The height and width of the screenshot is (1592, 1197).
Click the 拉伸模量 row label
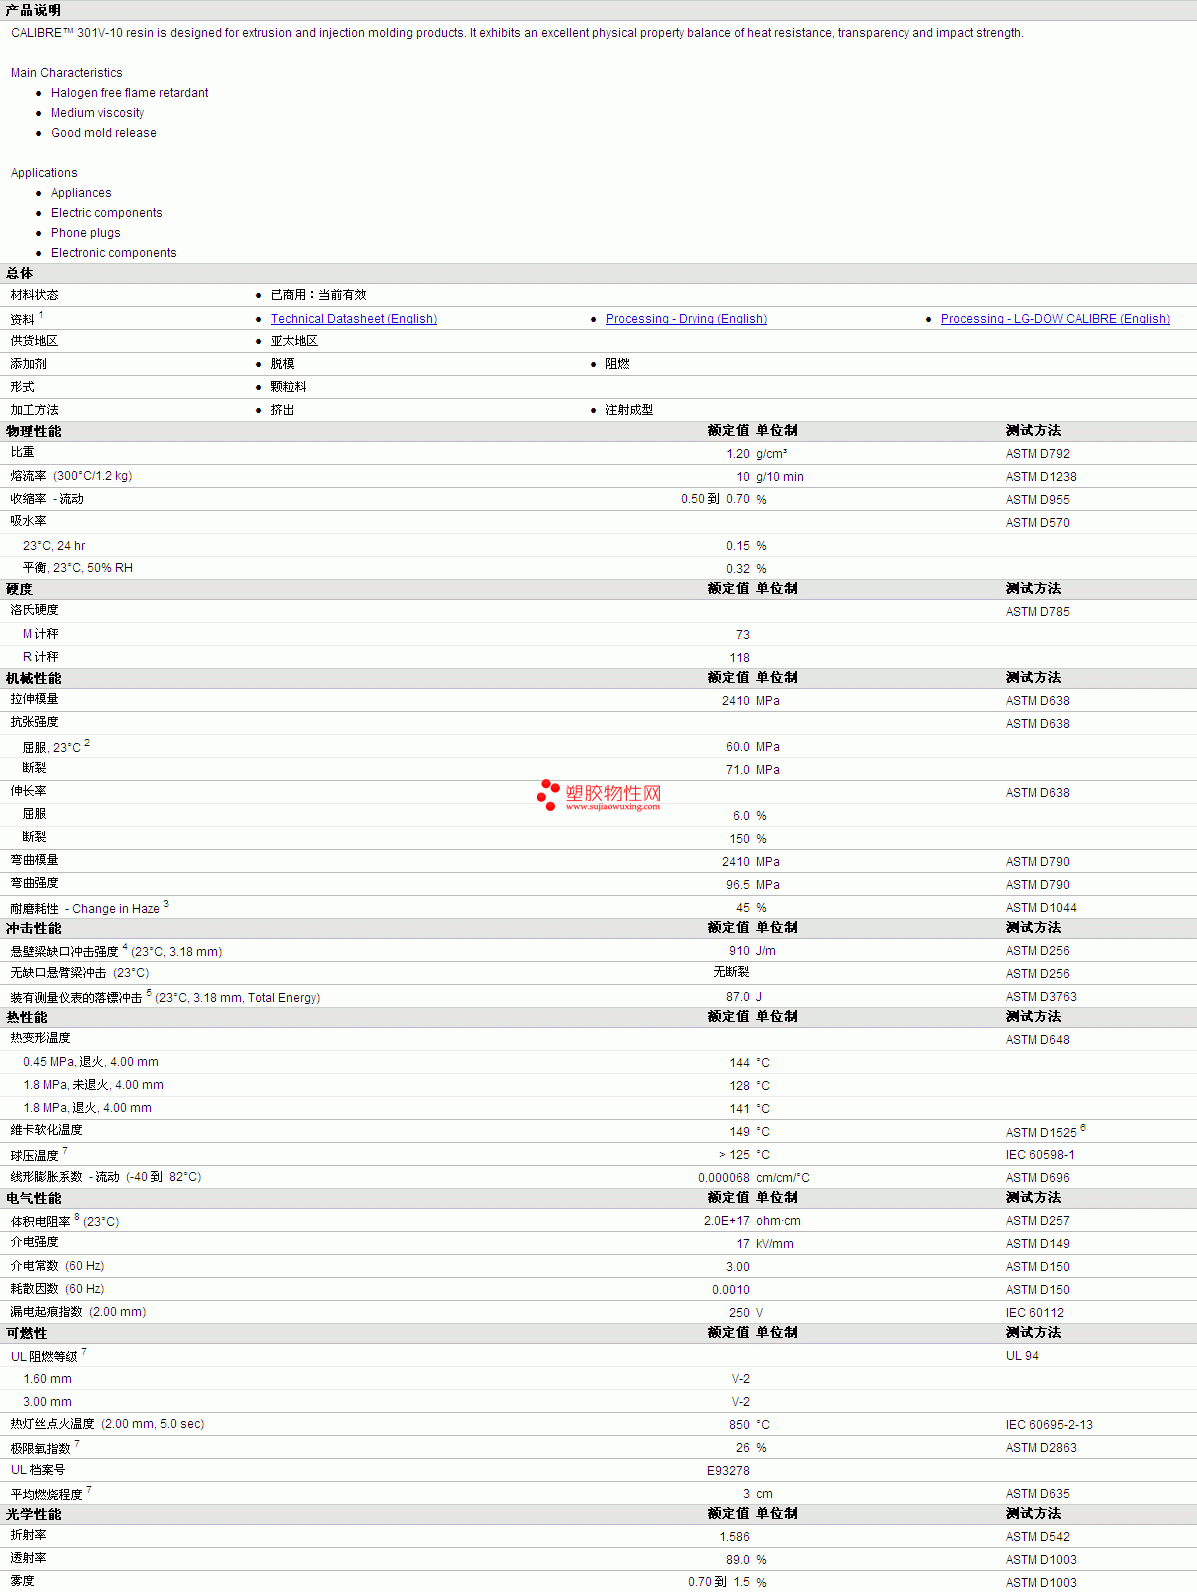click(35, 699)
